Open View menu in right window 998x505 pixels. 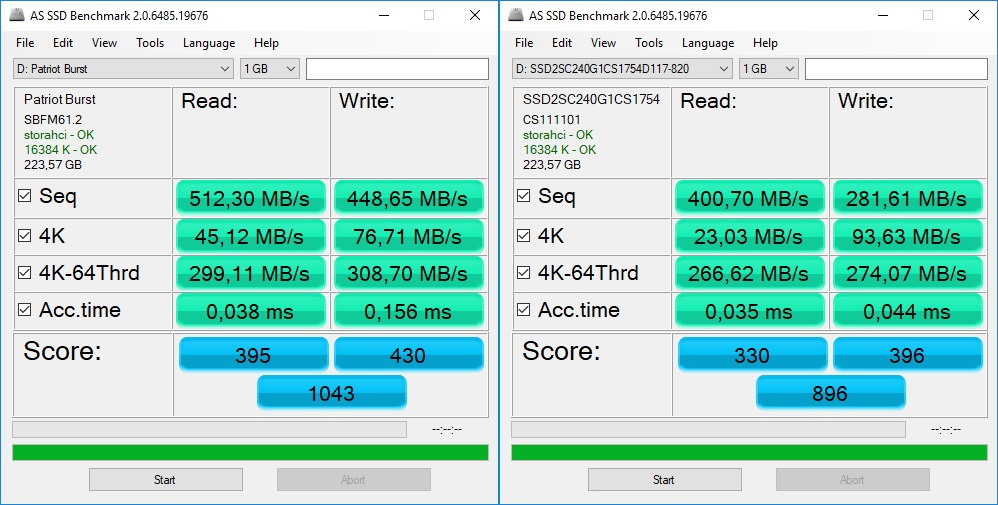(x=603, y=43)
